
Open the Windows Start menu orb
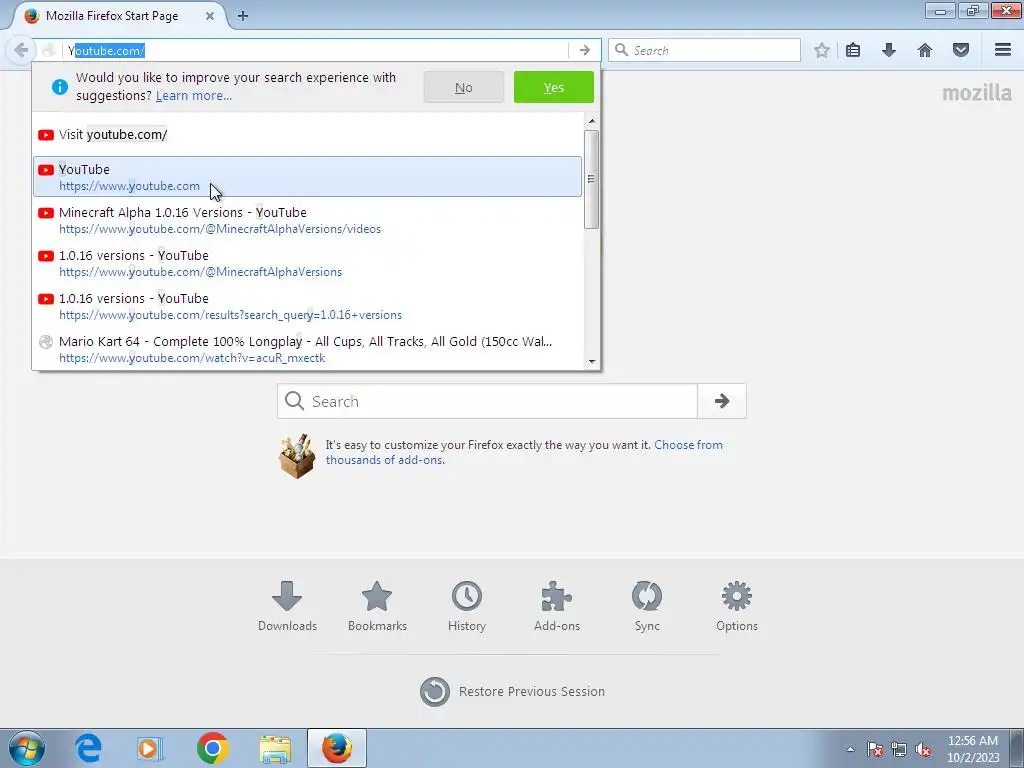pyautogui.click(x=27, y=748)
